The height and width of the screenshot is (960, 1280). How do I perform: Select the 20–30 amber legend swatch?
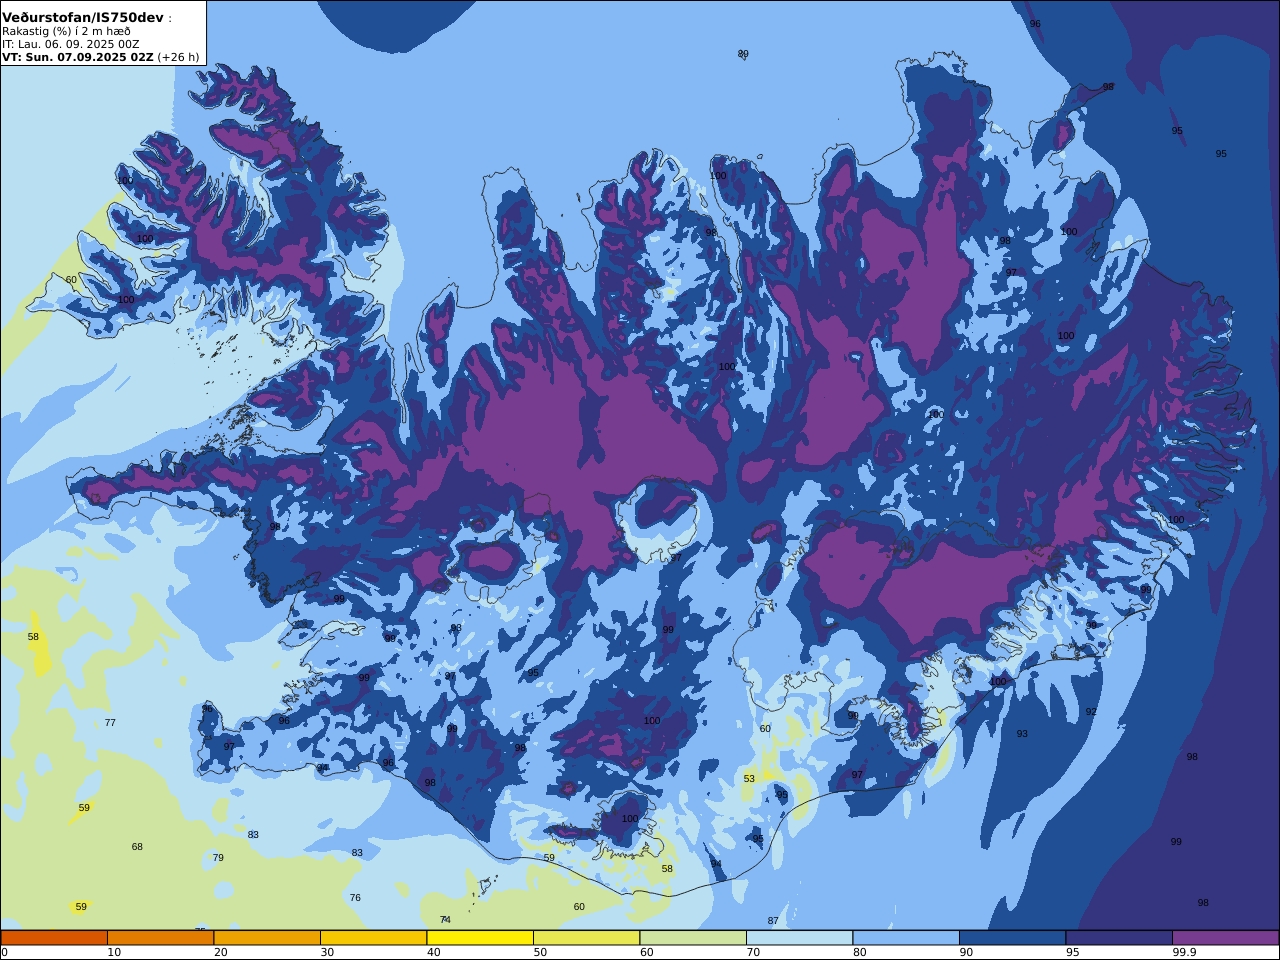coord(267,938)
